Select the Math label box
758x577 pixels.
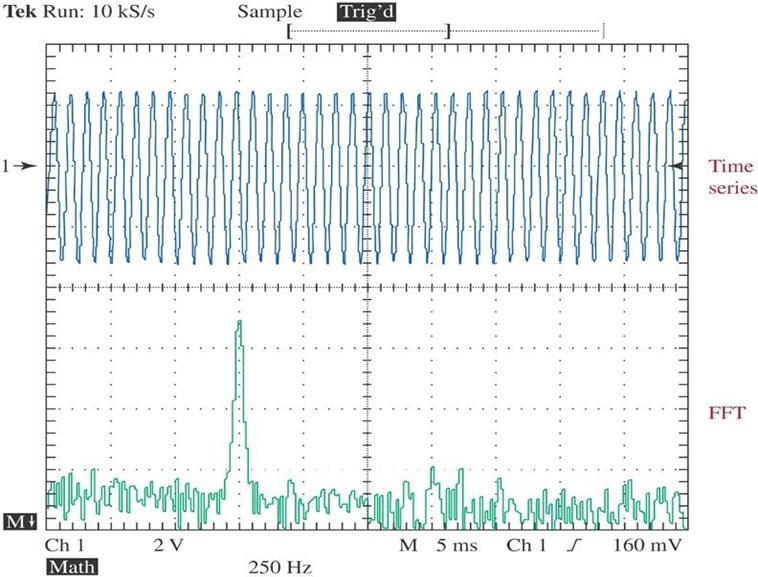point(72,567)
